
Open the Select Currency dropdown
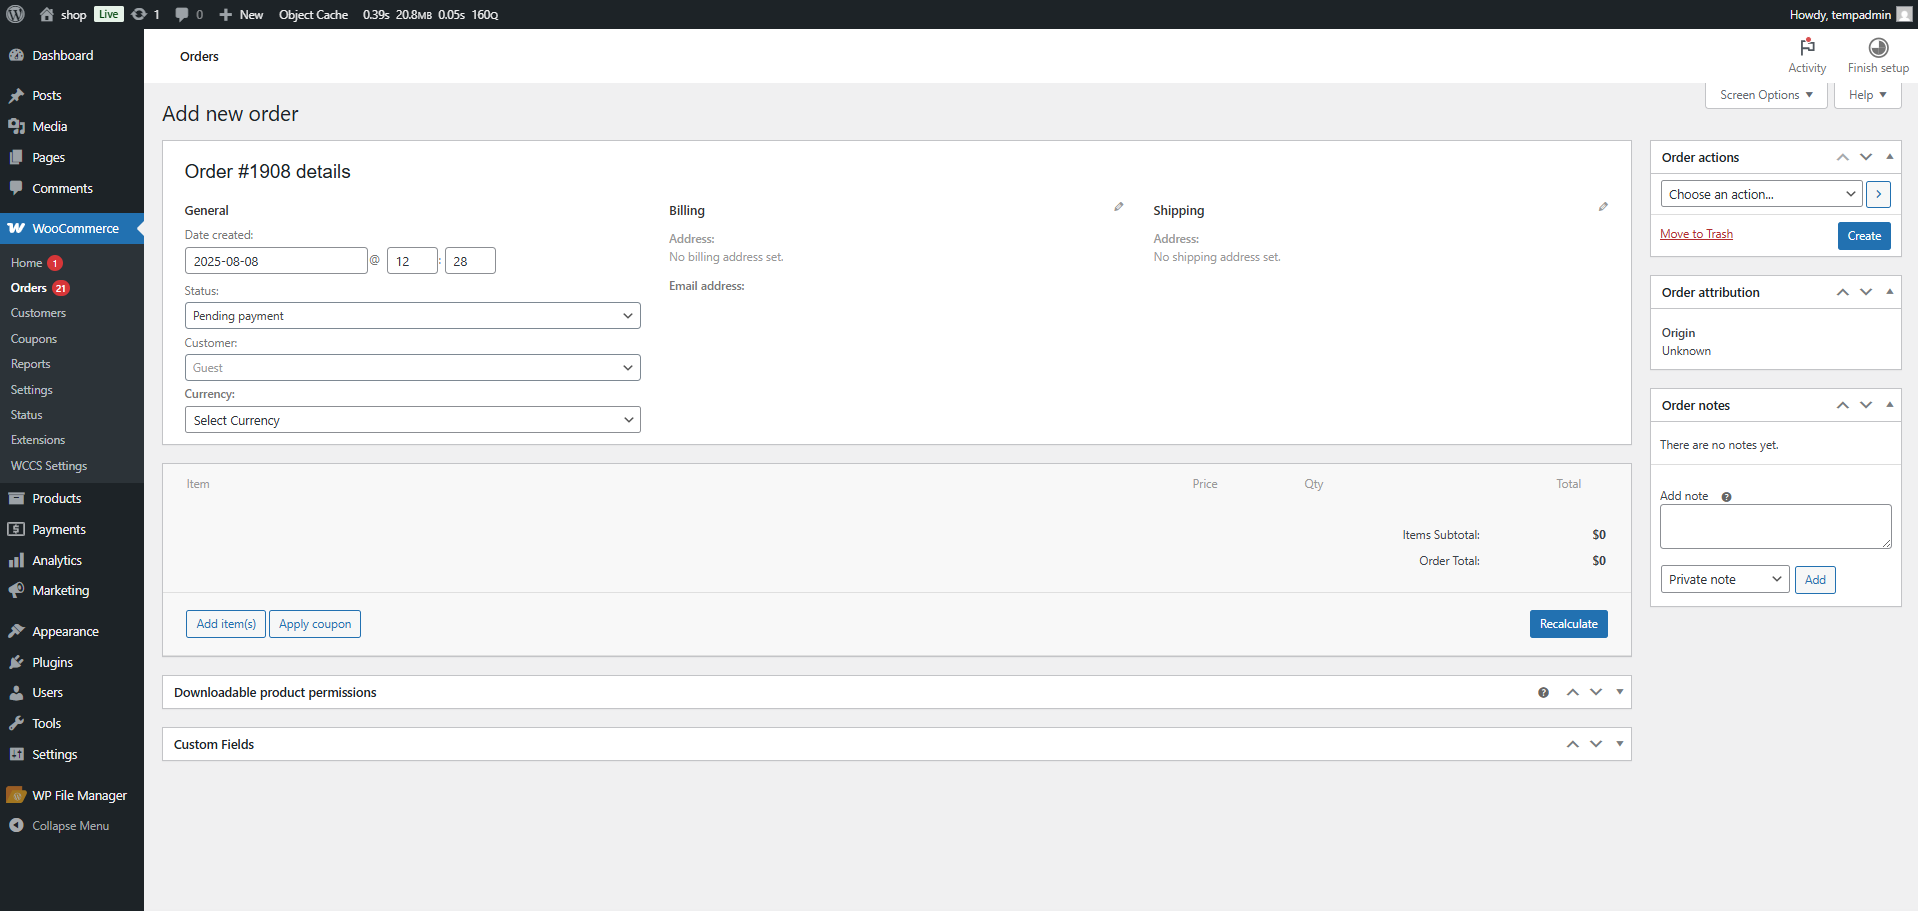click(412, 420)
